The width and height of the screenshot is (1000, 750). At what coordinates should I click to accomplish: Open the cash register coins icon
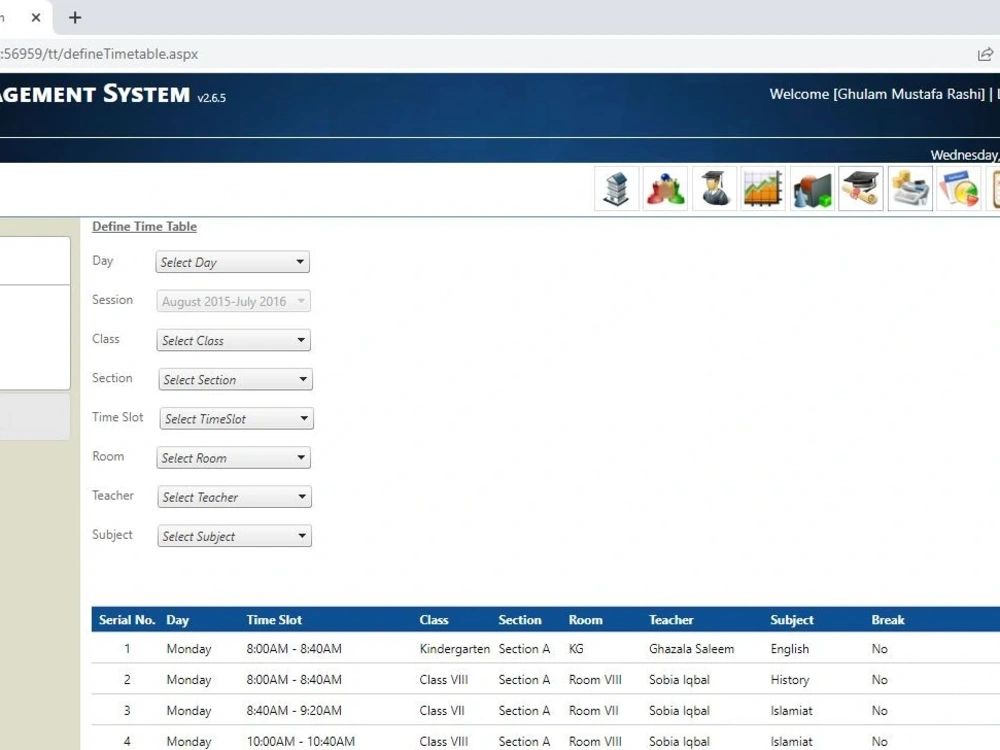(x=910, y=189)
